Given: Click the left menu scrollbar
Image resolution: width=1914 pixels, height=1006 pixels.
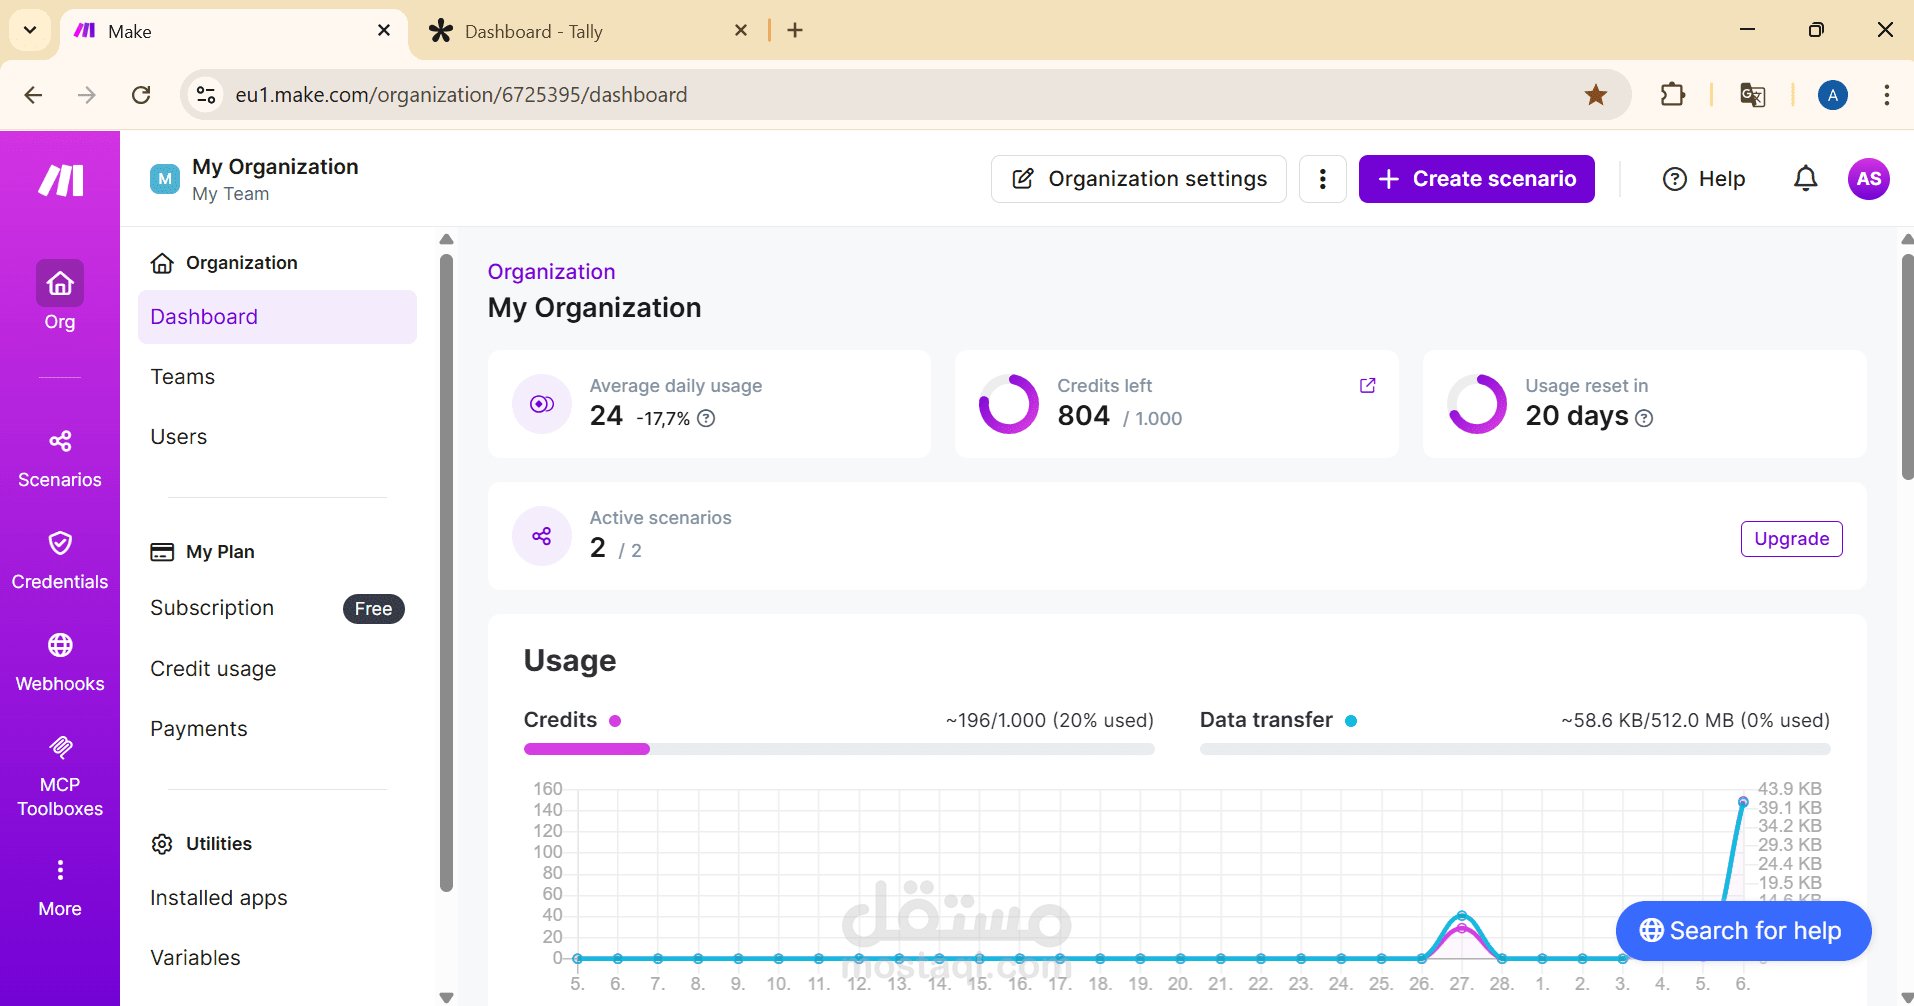Looking at the screenshot, I should [446, 573].
